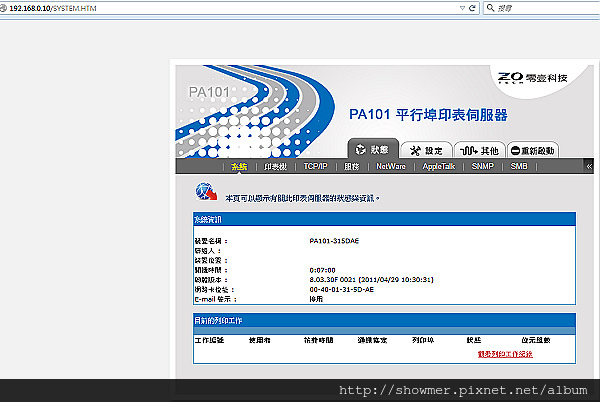Image resolution: width=600 pixels, height=402 pixels.
Task: Collapse the submenu with the « arrow
Action: point(589,166)
